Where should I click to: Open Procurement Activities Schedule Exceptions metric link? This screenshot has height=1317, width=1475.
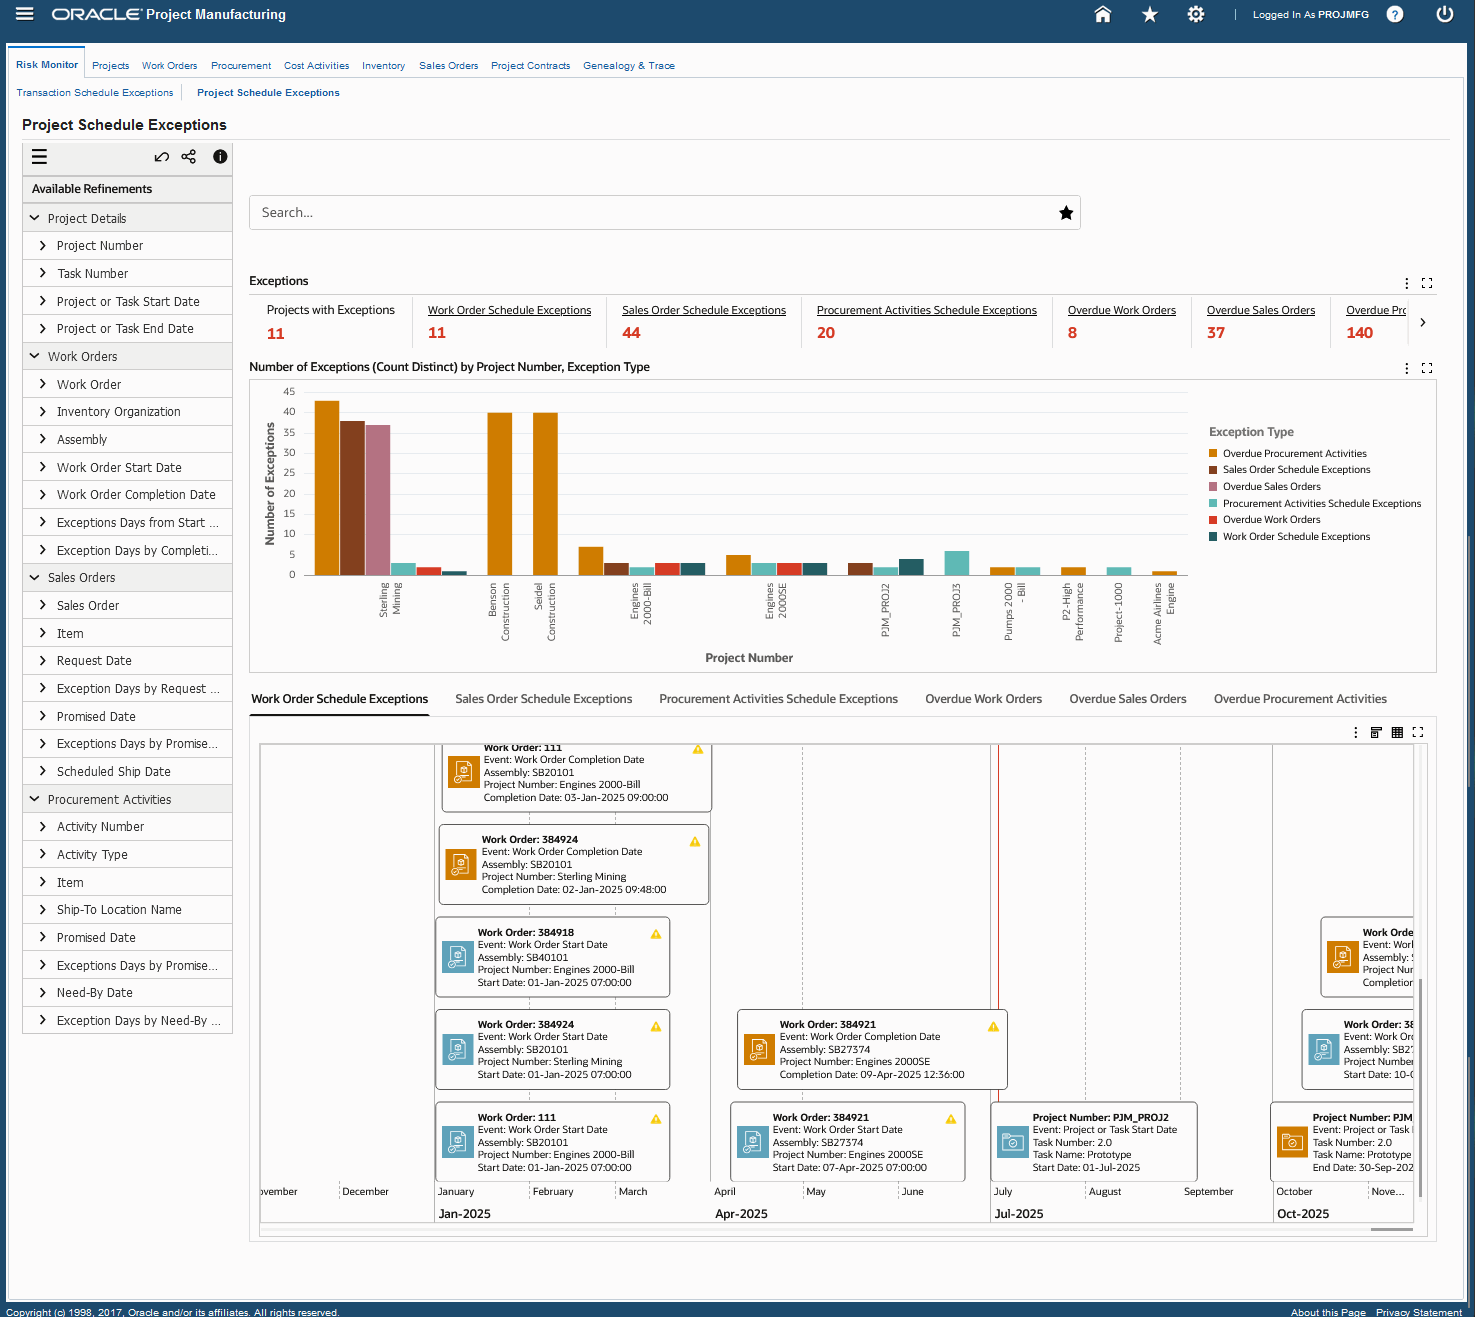926,310
